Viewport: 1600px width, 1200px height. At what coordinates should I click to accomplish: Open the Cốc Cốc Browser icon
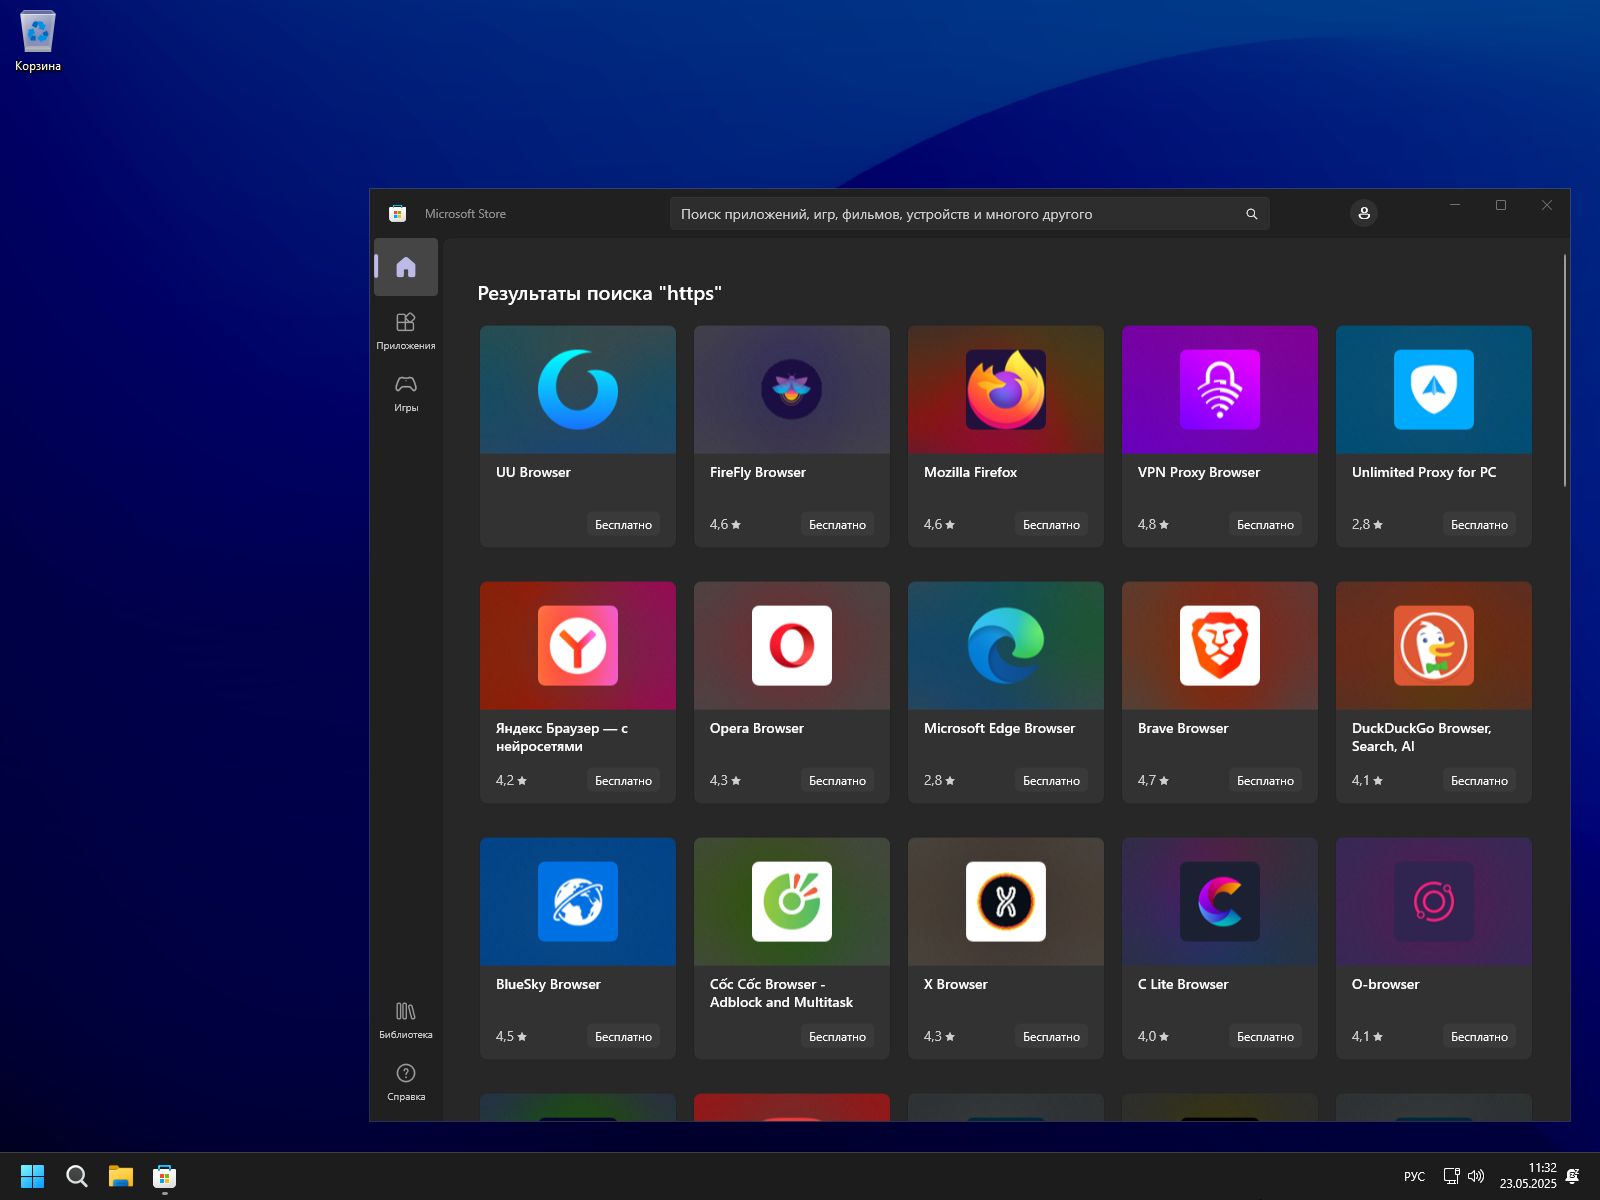tap(792, 901)
